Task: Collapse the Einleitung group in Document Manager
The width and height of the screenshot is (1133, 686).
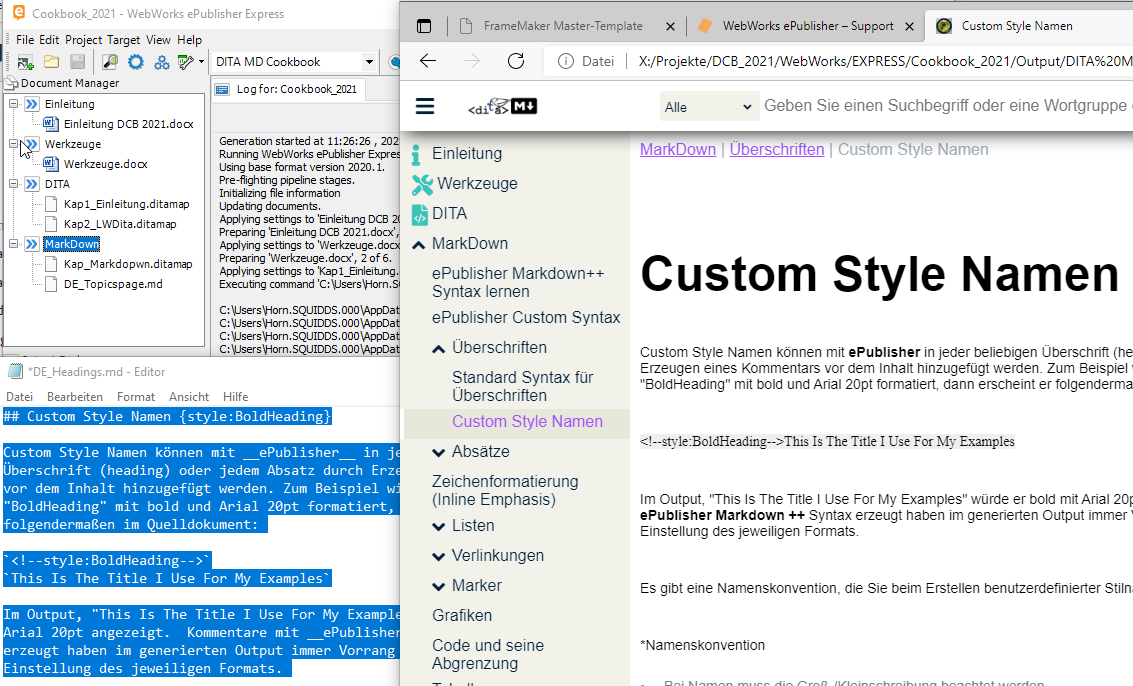Action: point(13,104)
